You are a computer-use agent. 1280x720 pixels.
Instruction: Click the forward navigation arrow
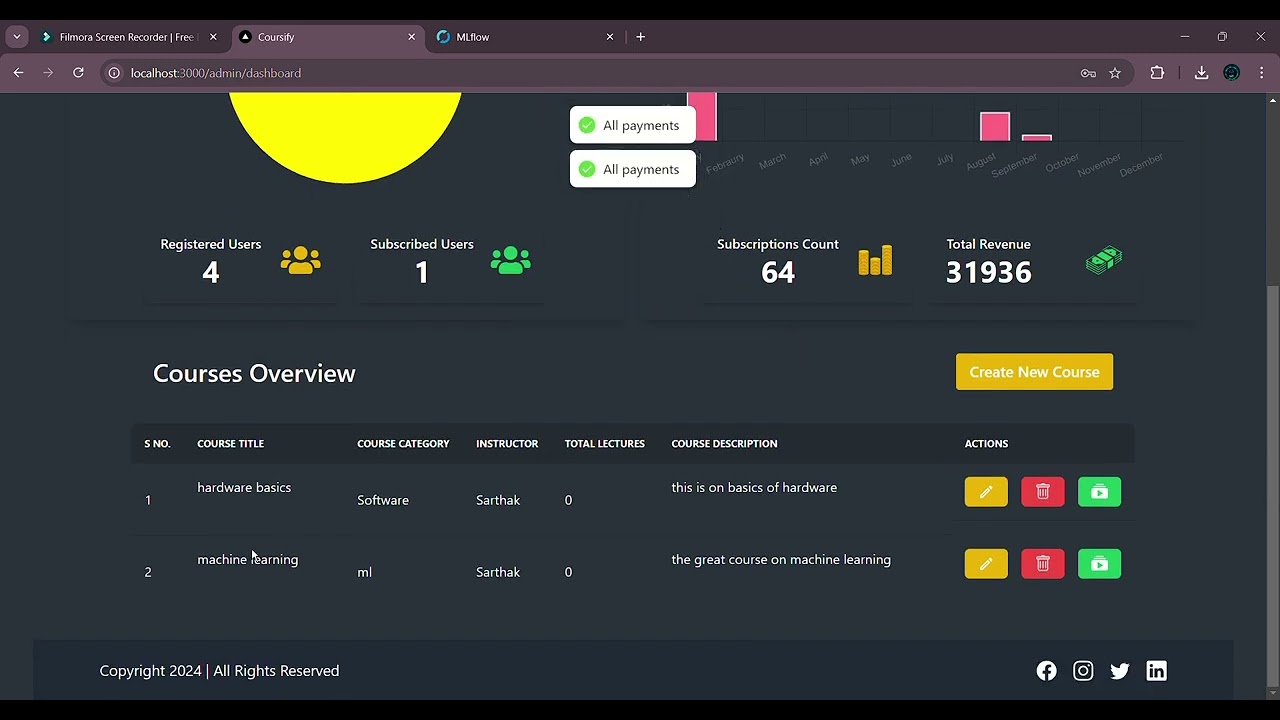pyautogui.click(x=48, y=73)
